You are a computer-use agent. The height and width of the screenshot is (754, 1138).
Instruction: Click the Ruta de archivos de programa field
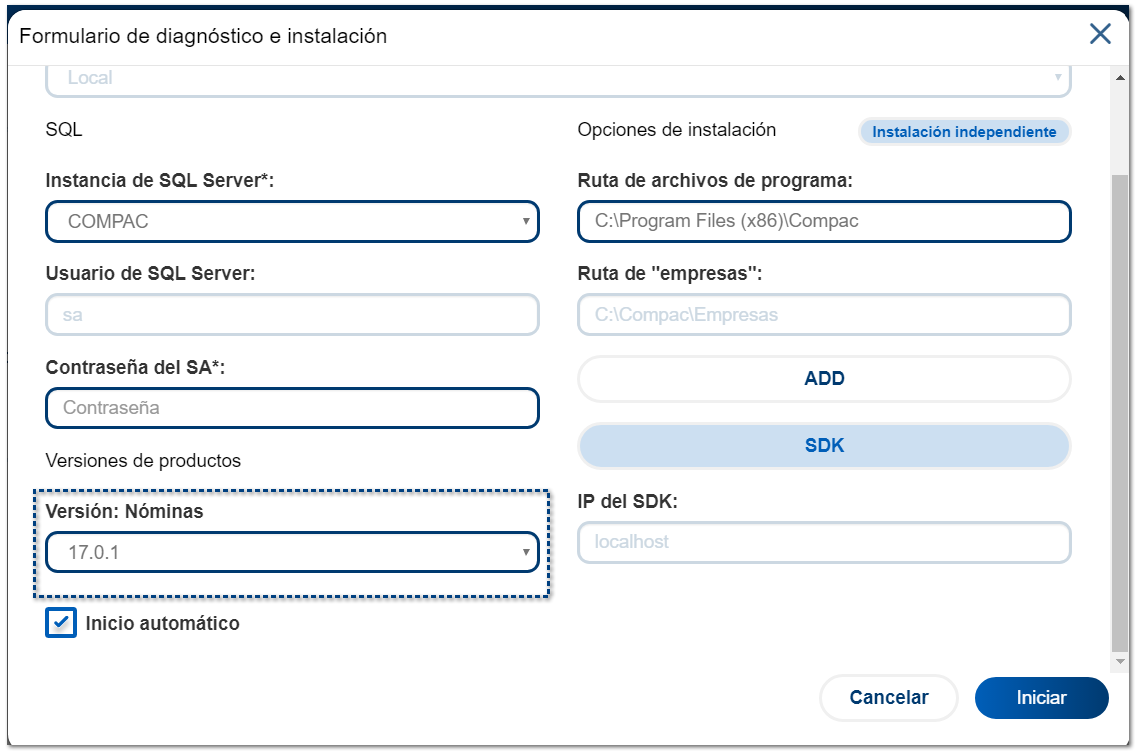tap(824, 222)
